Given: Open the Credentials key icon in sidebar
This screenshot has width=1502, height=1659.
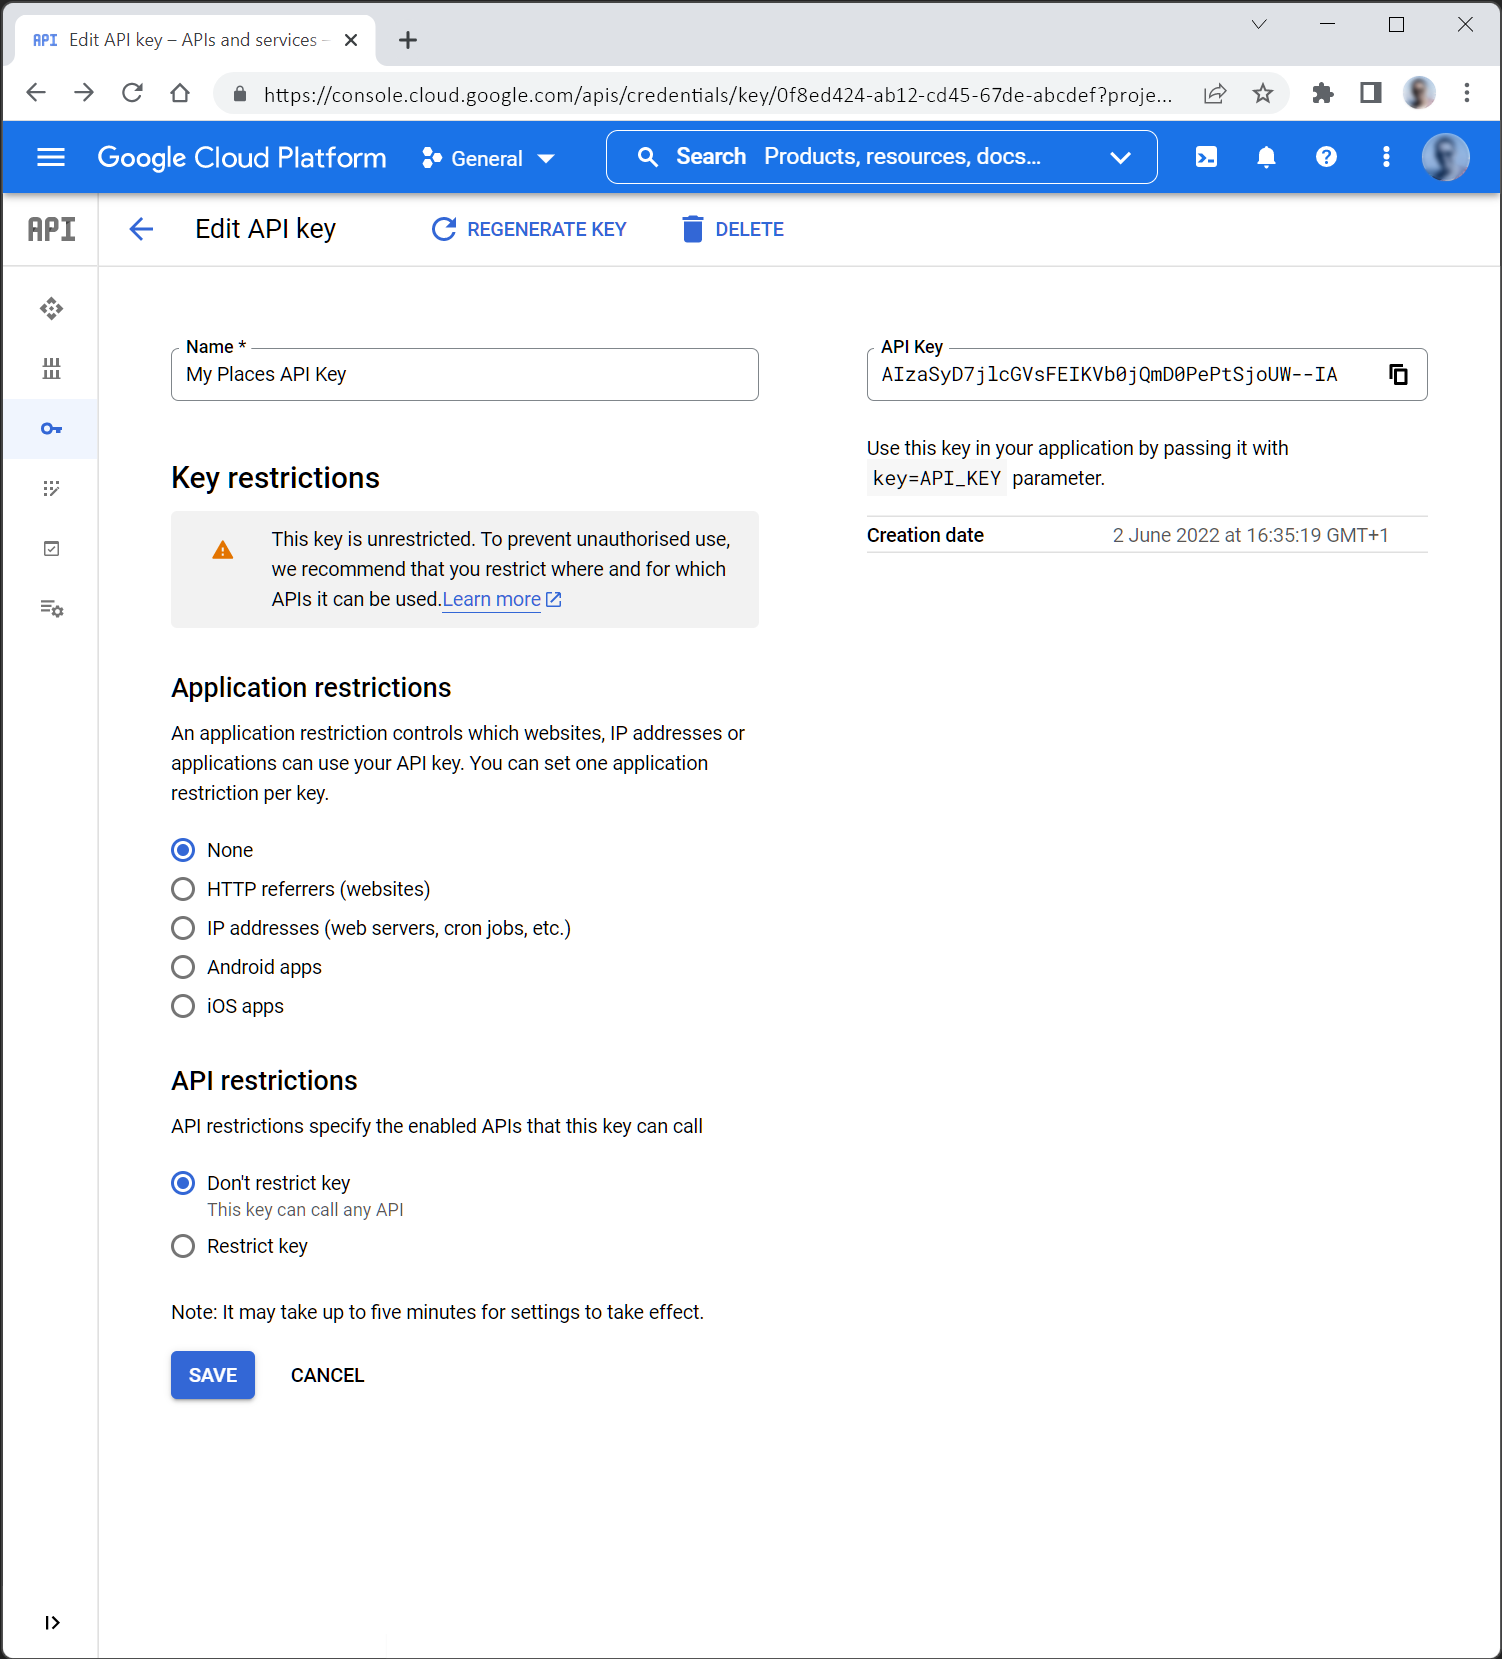Looking at the screenshot, I should click(51, 429).
